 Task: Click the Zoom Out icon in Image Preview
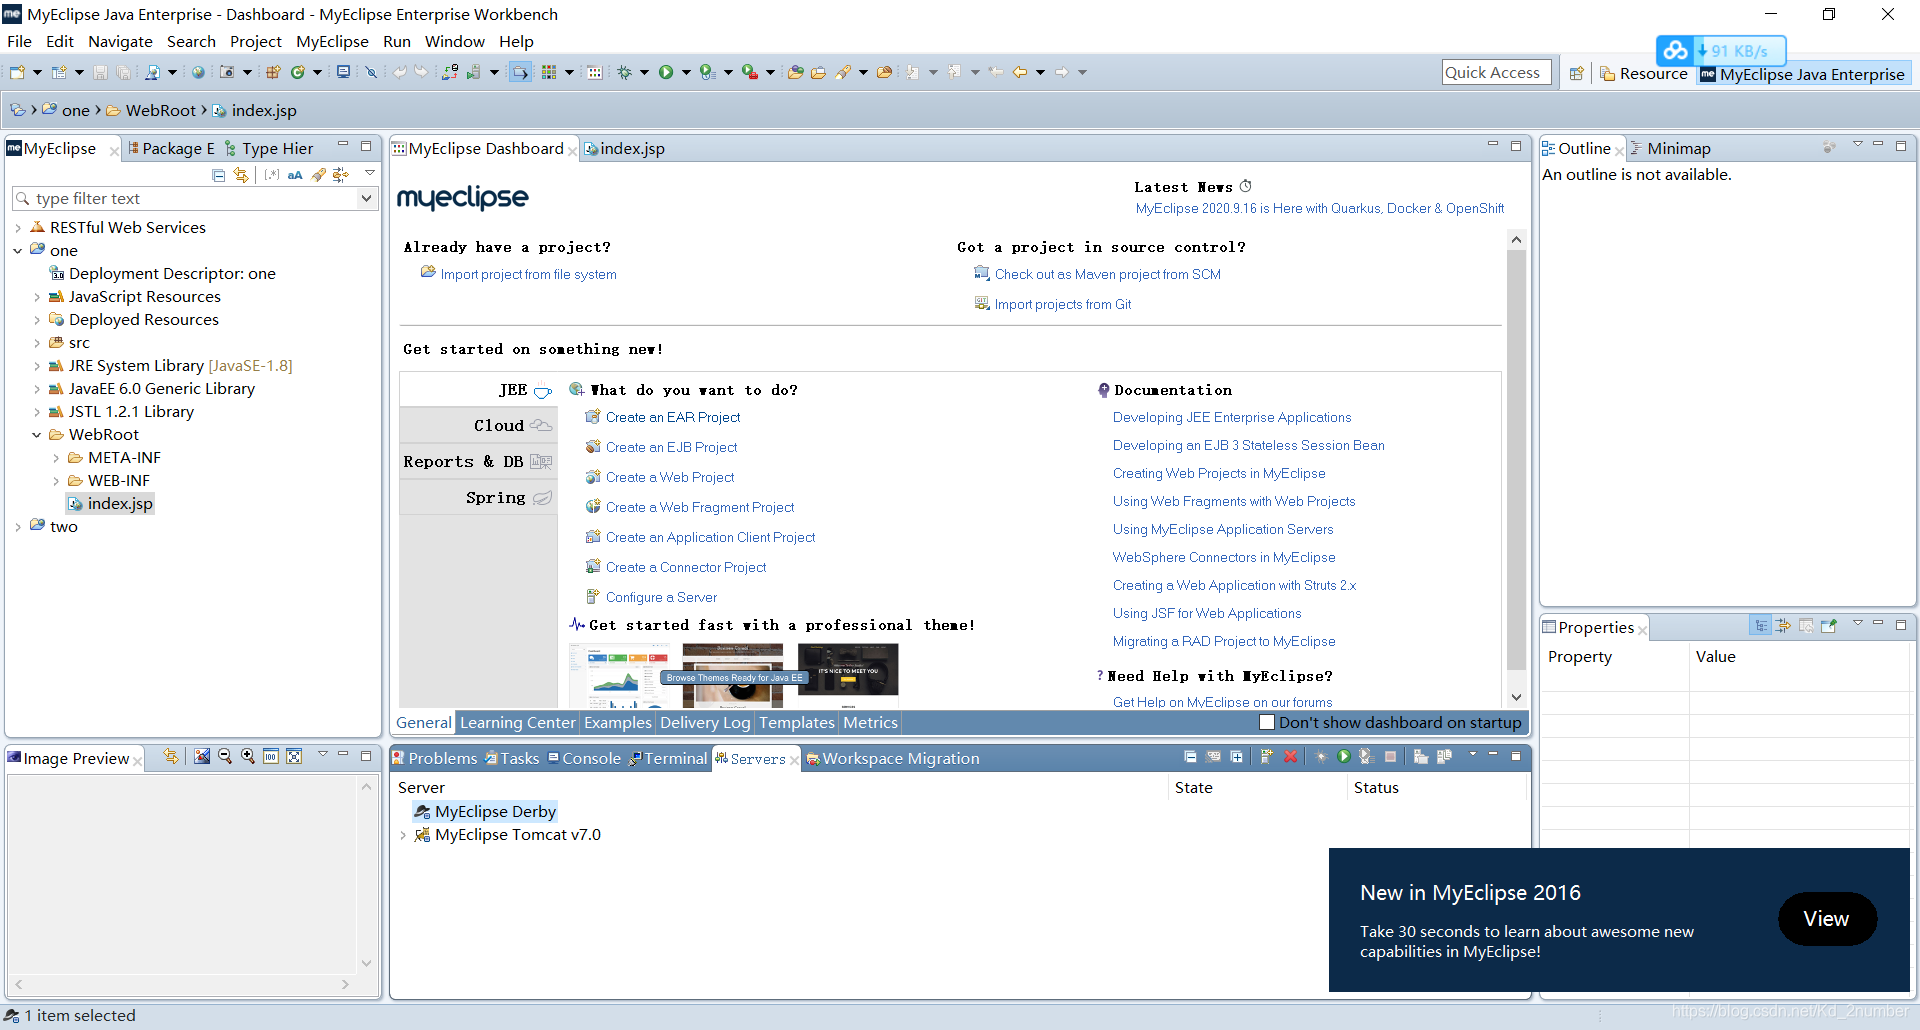[225, 757]
